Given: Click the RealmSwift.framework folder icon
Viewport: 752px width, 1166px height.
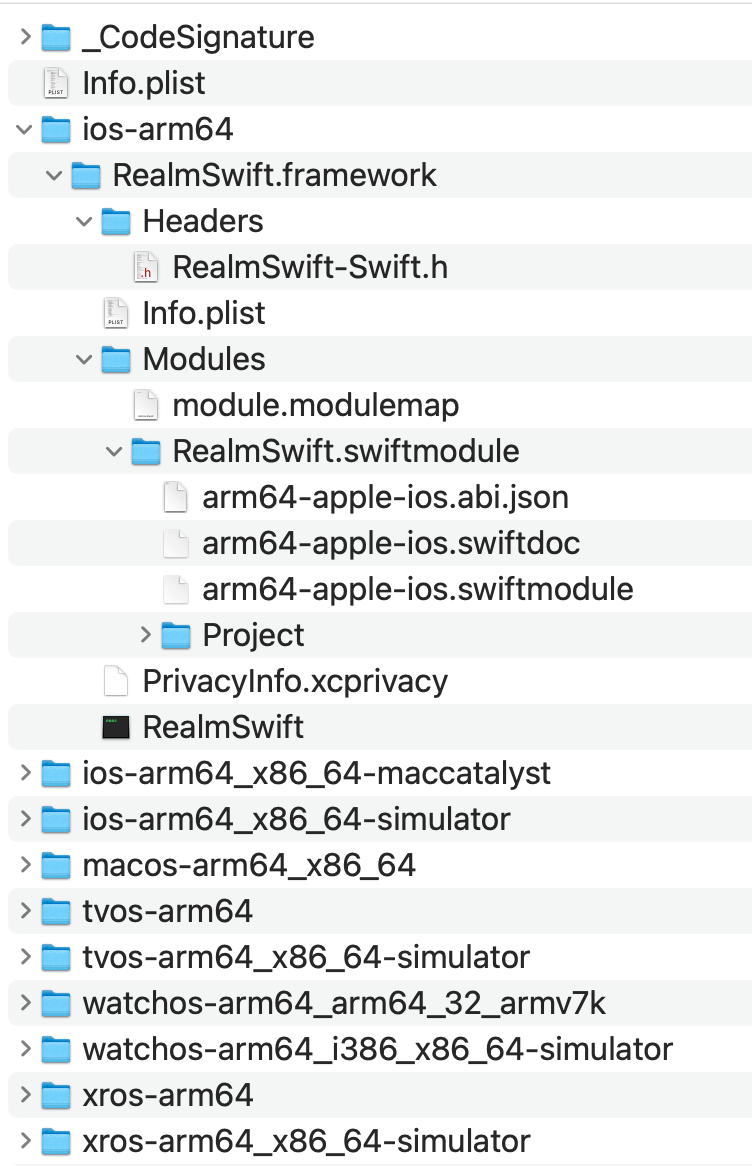Looking at the screenshot, I should [86, 175].
